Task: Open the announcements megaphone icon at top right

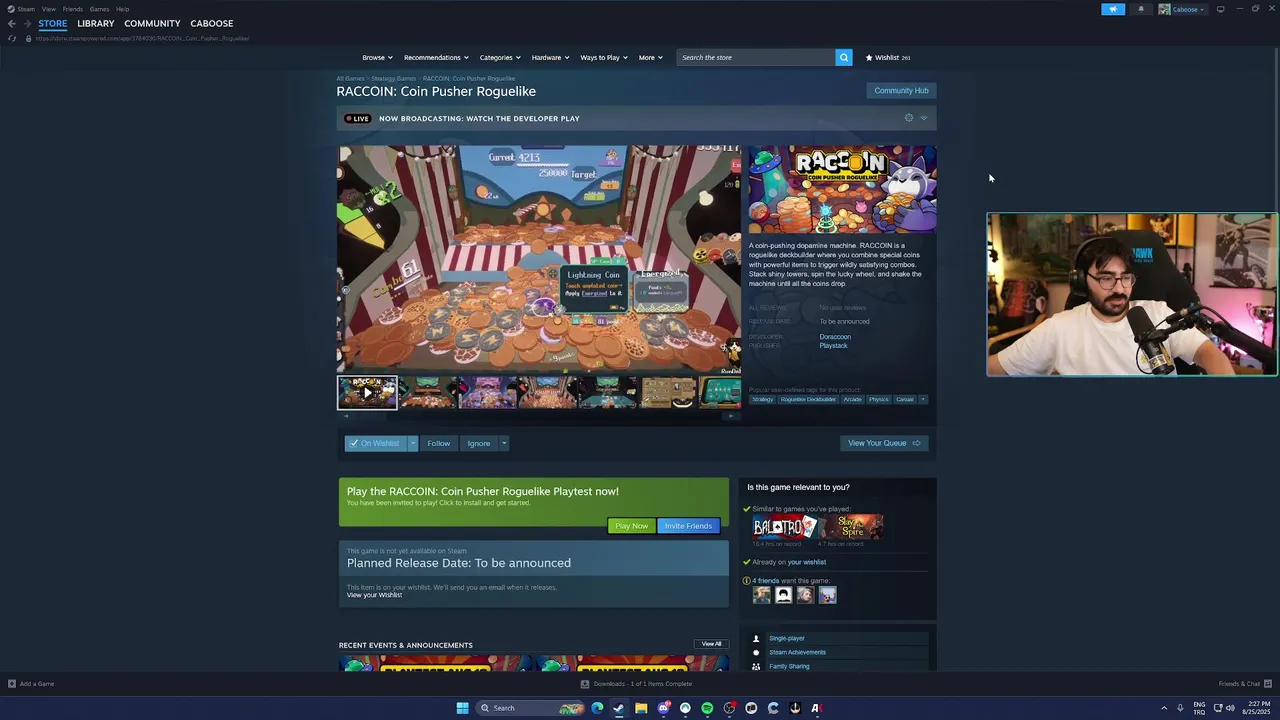Action: 1113,9
